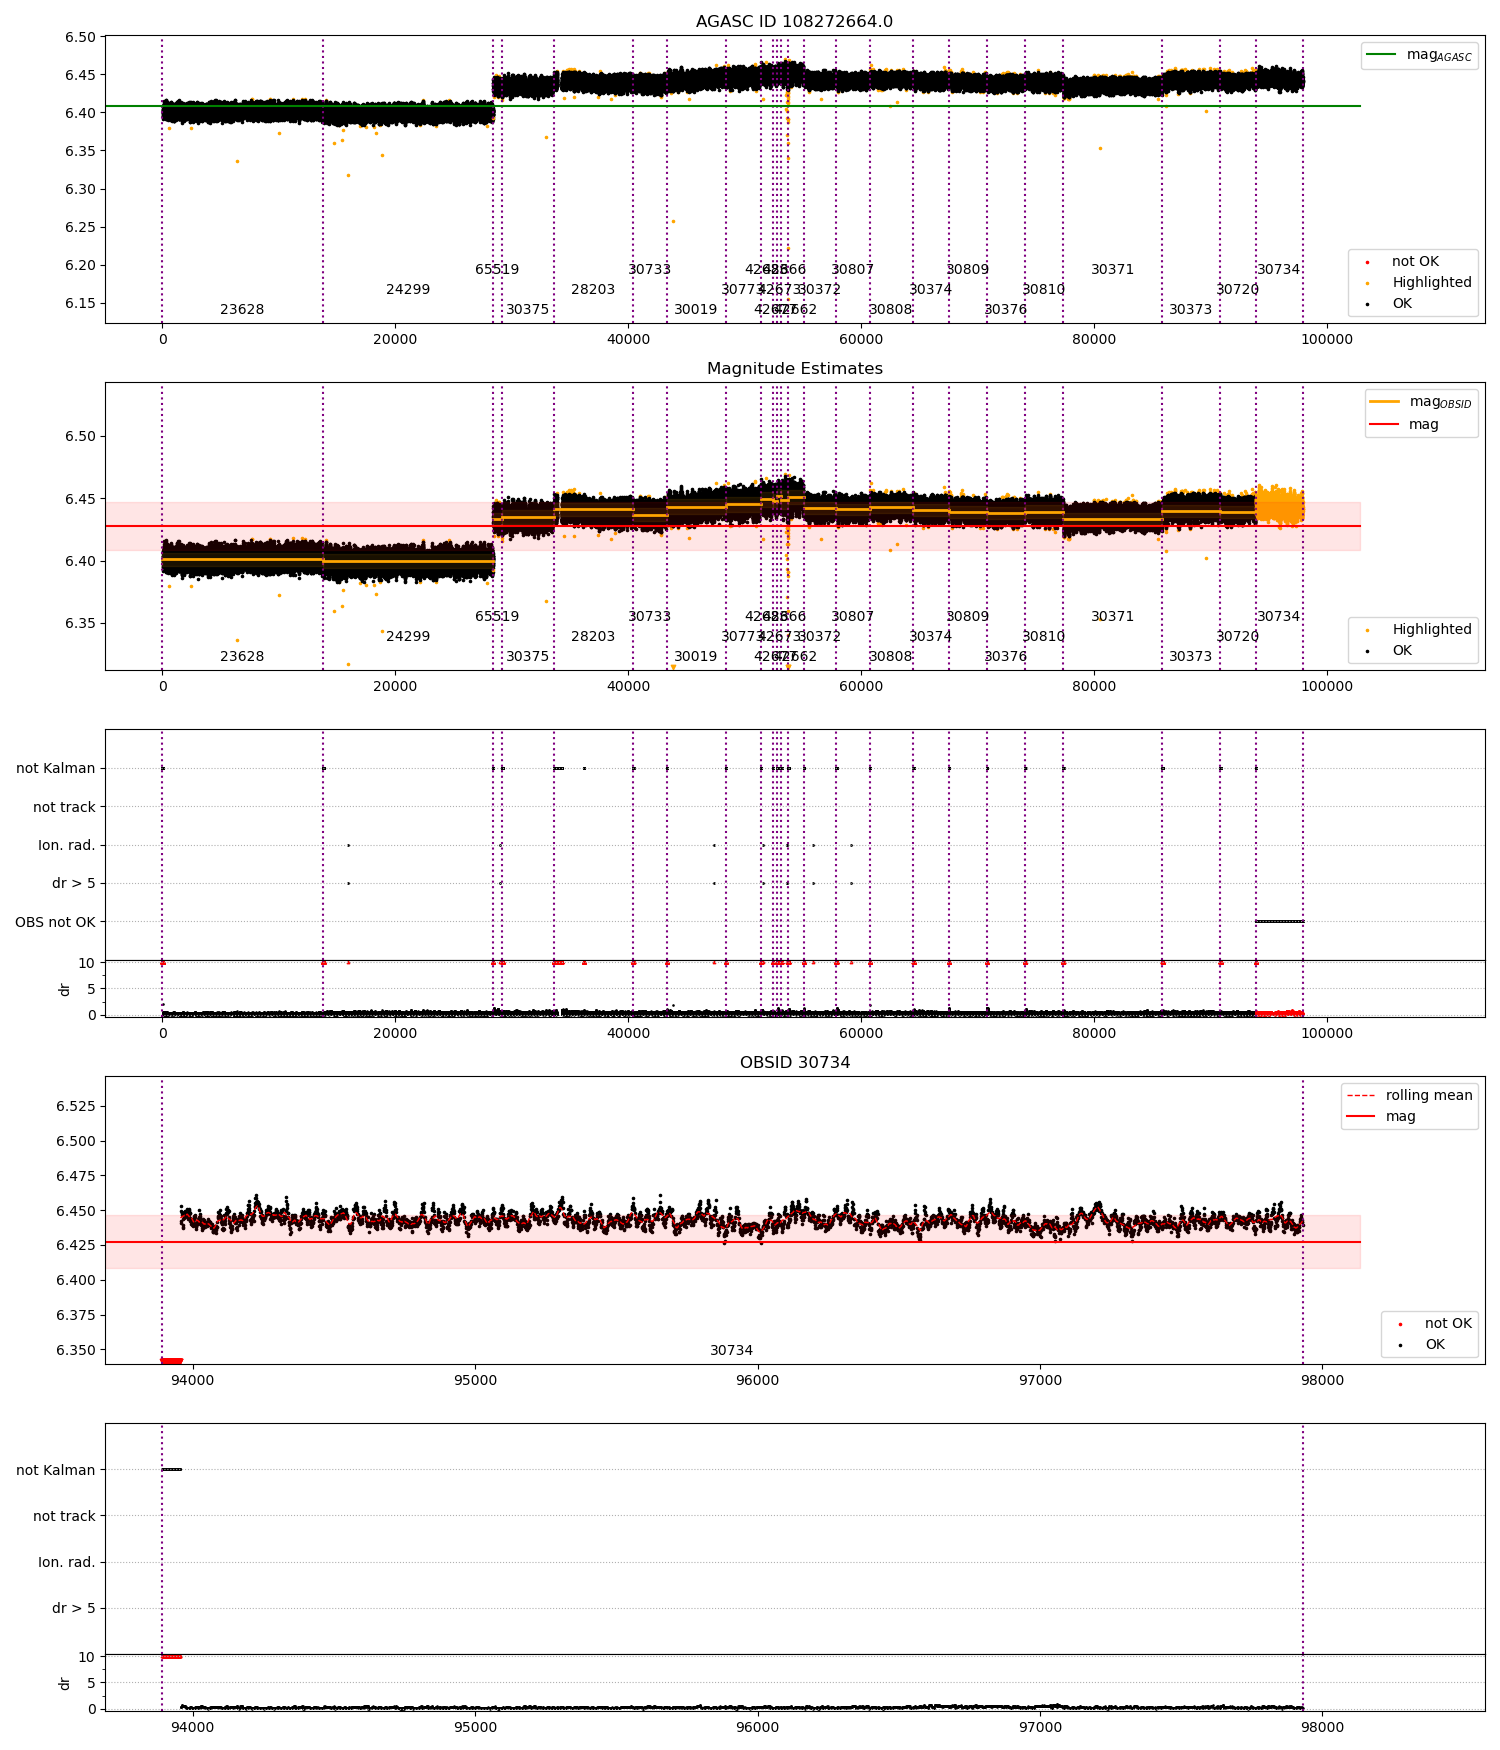The width and height of the screenshot is (1500, 1750).
Task: Click obsid label 30809 in AGASC ID plot
Action: [967, 269]
